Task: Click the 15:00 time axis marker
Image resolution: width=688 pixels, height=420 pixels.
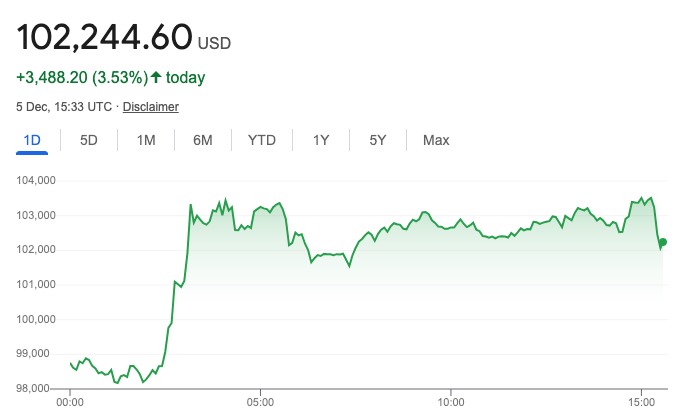Action: pyautogui.click(x=640, y=402)
